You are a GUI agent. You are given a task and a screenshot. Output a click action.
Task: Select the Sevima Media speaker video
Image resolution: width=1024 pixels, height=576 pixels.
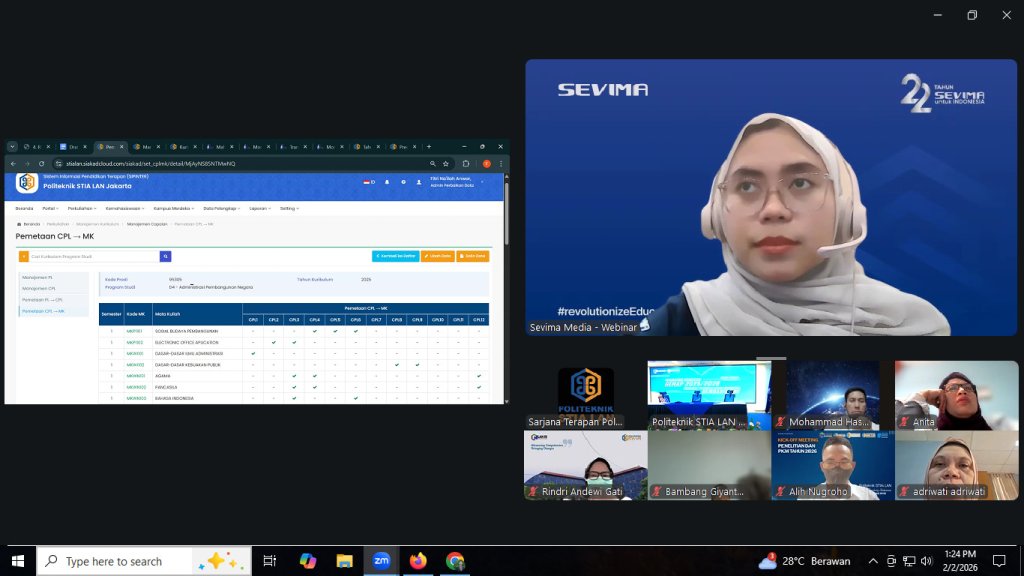coord(737,197)
